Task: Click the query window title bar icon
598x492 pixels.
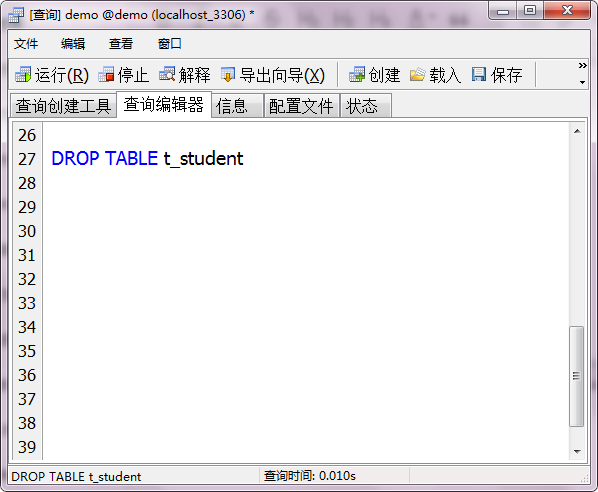Action: click(x=16, y=15)
